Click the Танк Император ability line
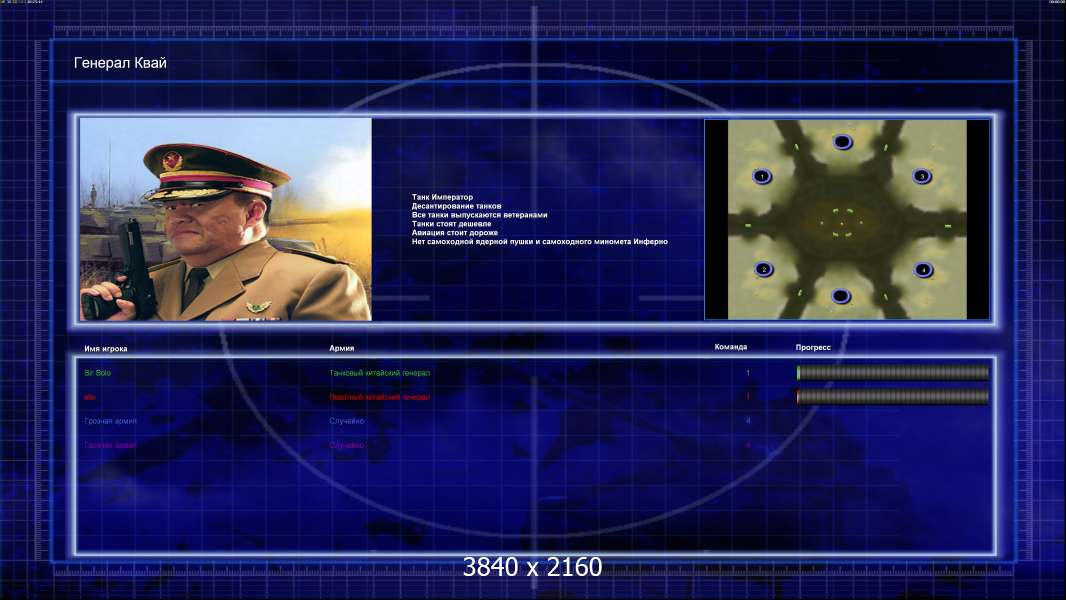The height and width of the screenshot is (600, 1066). coord(442,197)
